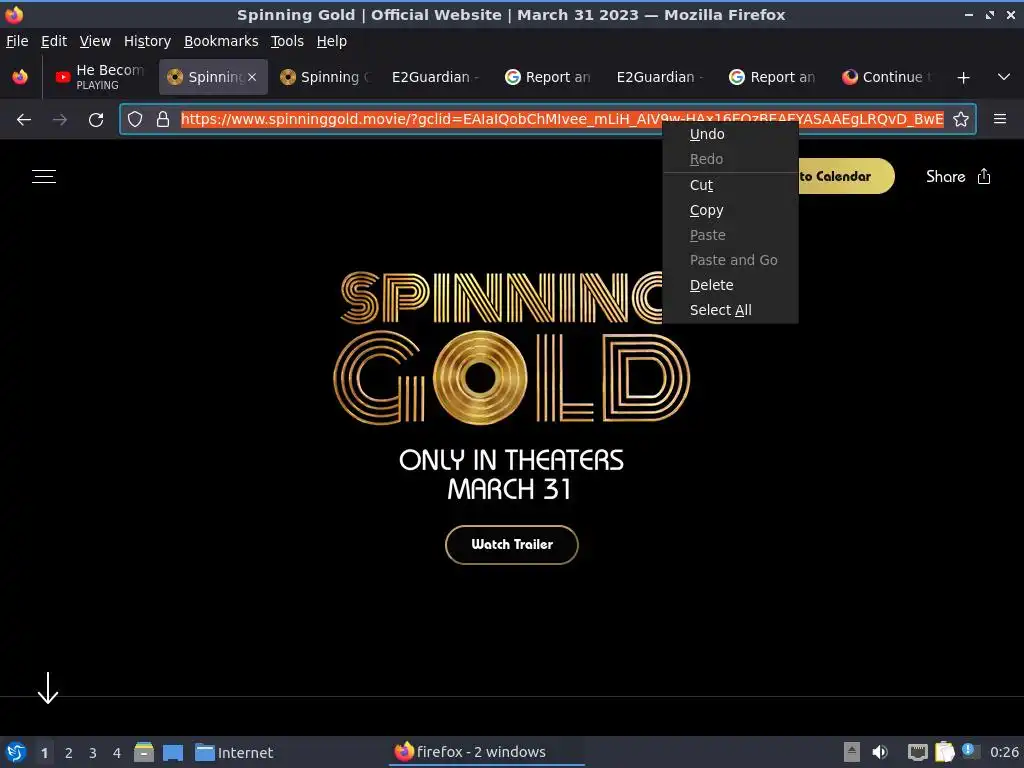Click the site security padlock icon
Image resolution: width=1024 pixels, height=768 pixels.
[163, 119]
